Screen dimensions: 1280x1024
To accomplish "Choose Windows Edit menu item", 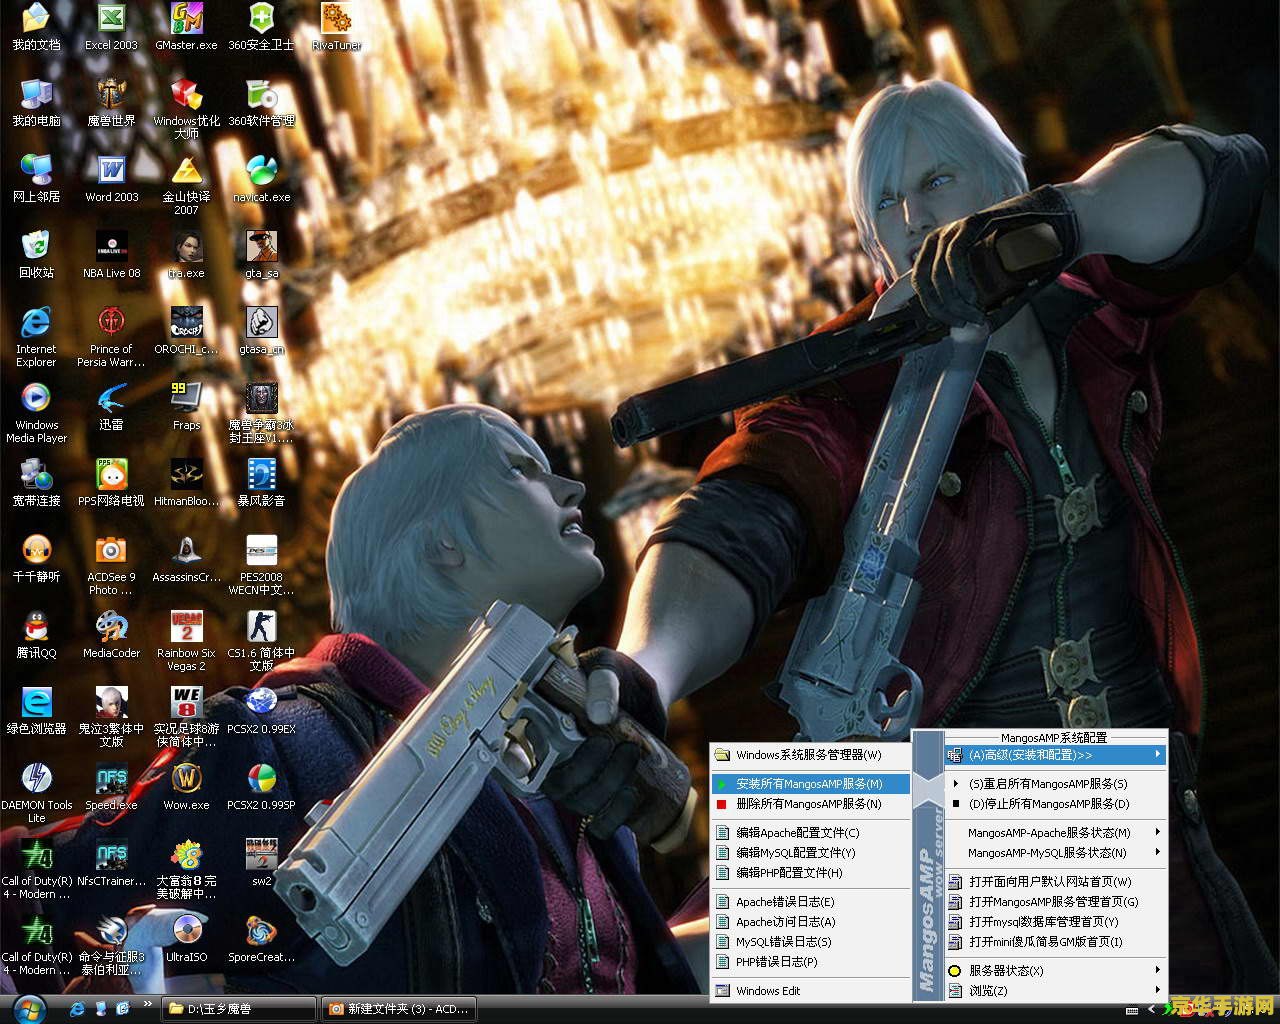I will pos(810,991).
